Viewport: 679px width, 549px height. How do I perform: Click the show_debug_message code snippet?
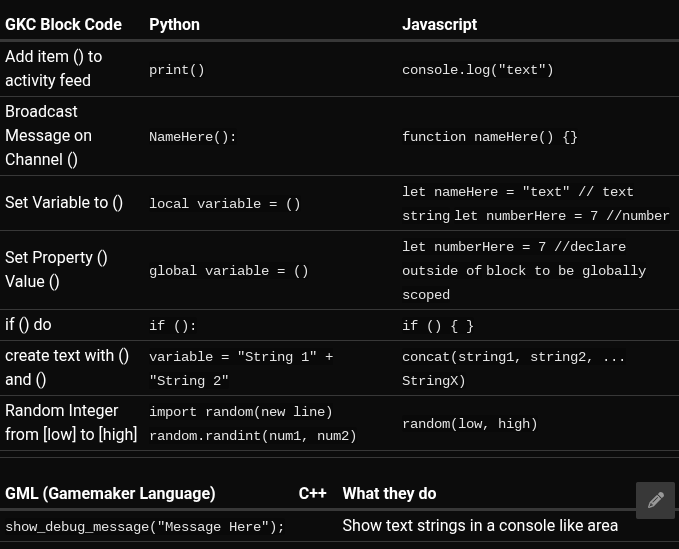(144, 527)
